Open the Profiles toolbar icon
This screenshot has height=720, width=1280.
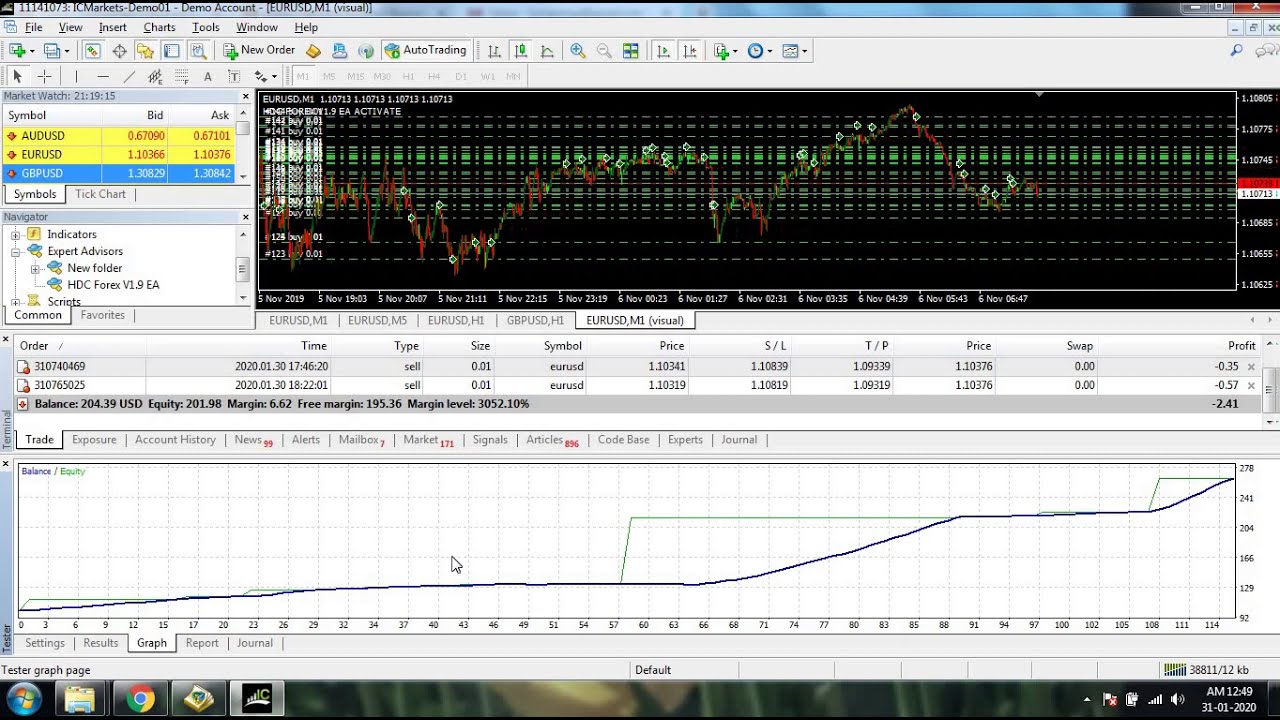pyautogui.click(x=52, y=51)
